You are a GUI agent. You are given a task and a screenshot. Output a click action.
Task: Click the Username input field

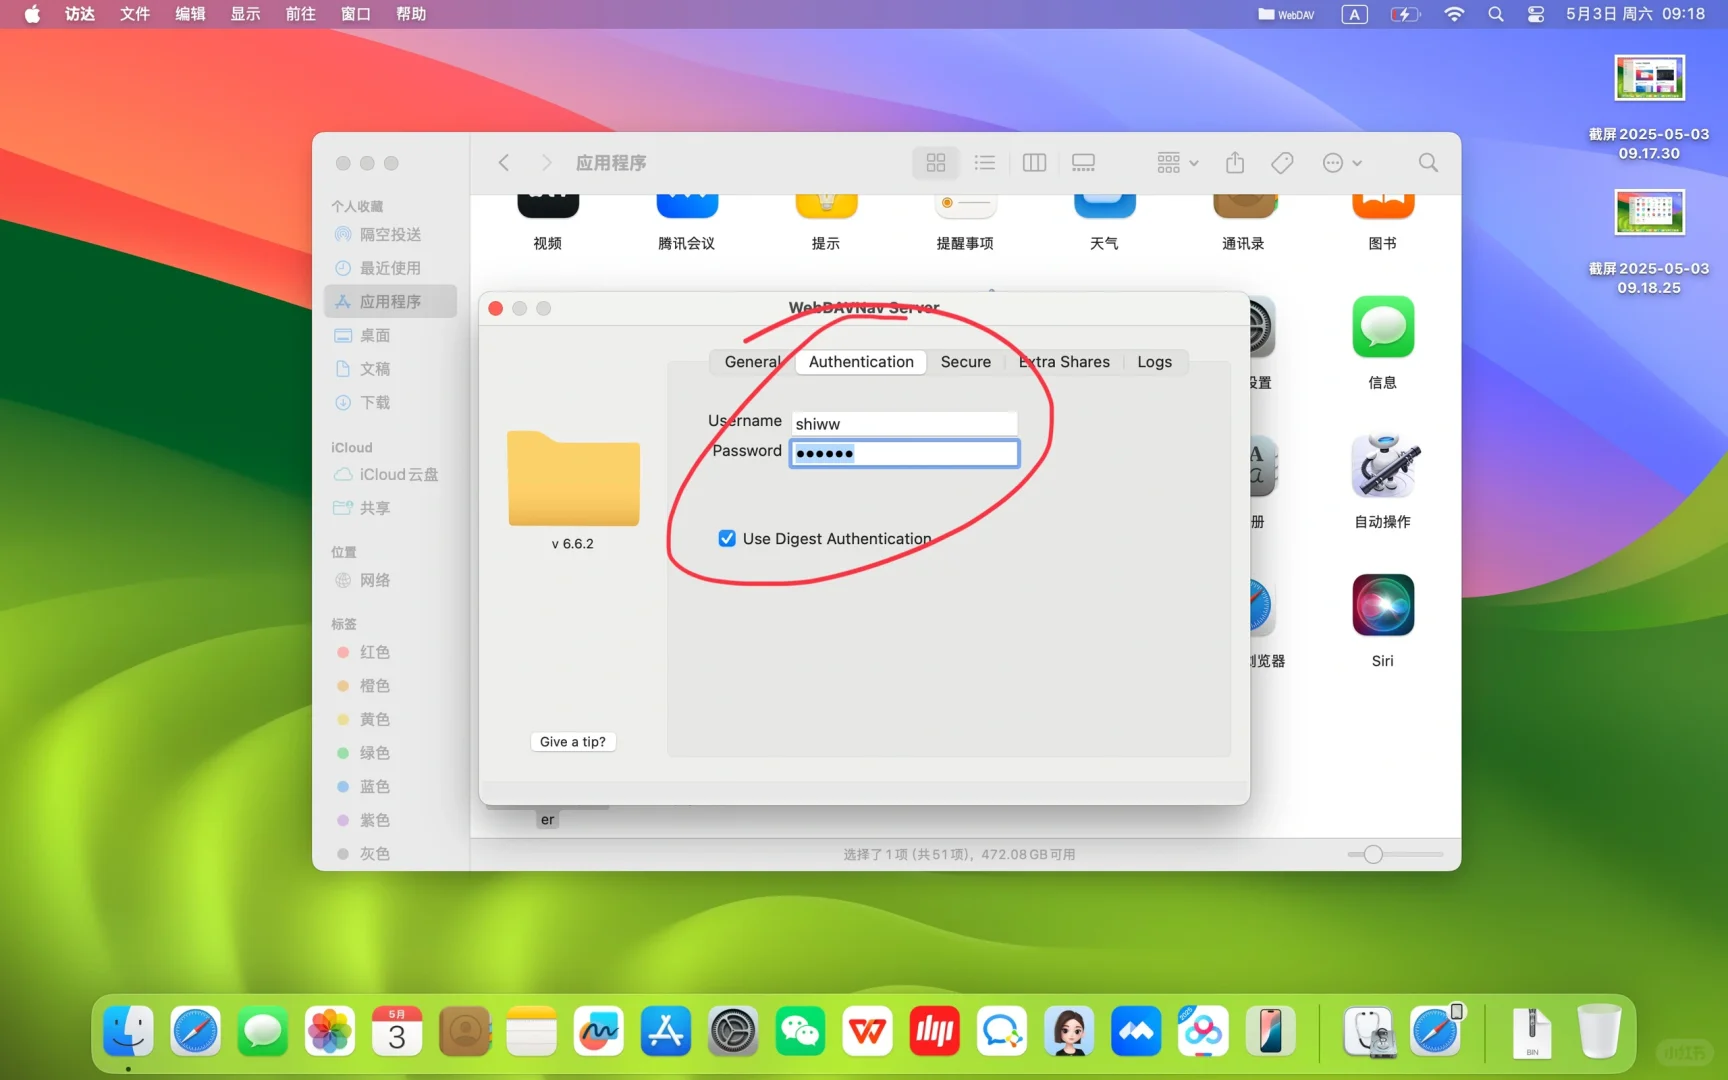(904, 424)
